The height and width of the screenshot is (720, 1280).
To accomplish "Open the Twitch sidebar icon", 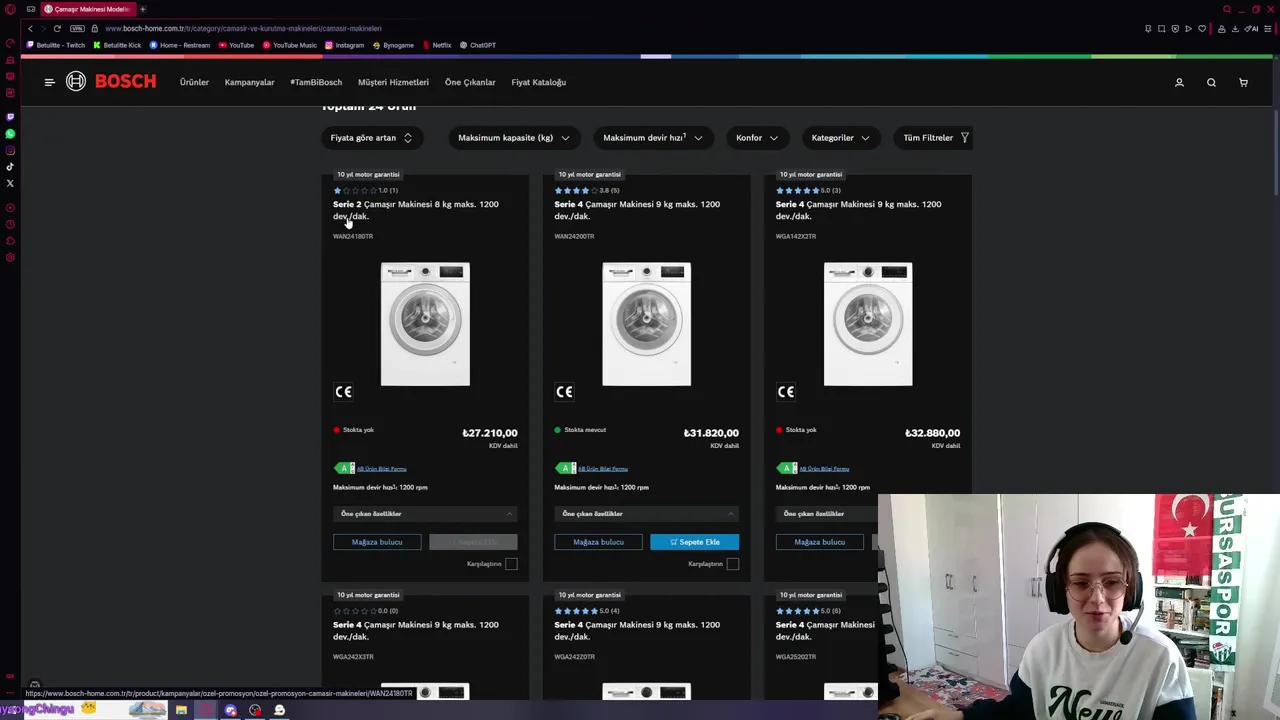I will coord(10,117).
